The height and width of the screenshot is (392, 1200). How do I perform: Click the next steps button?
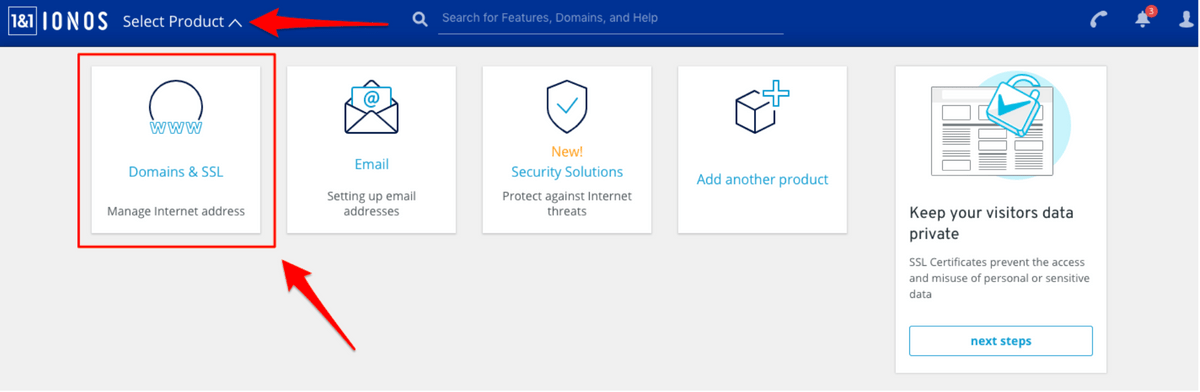(x=1000, y=341)
